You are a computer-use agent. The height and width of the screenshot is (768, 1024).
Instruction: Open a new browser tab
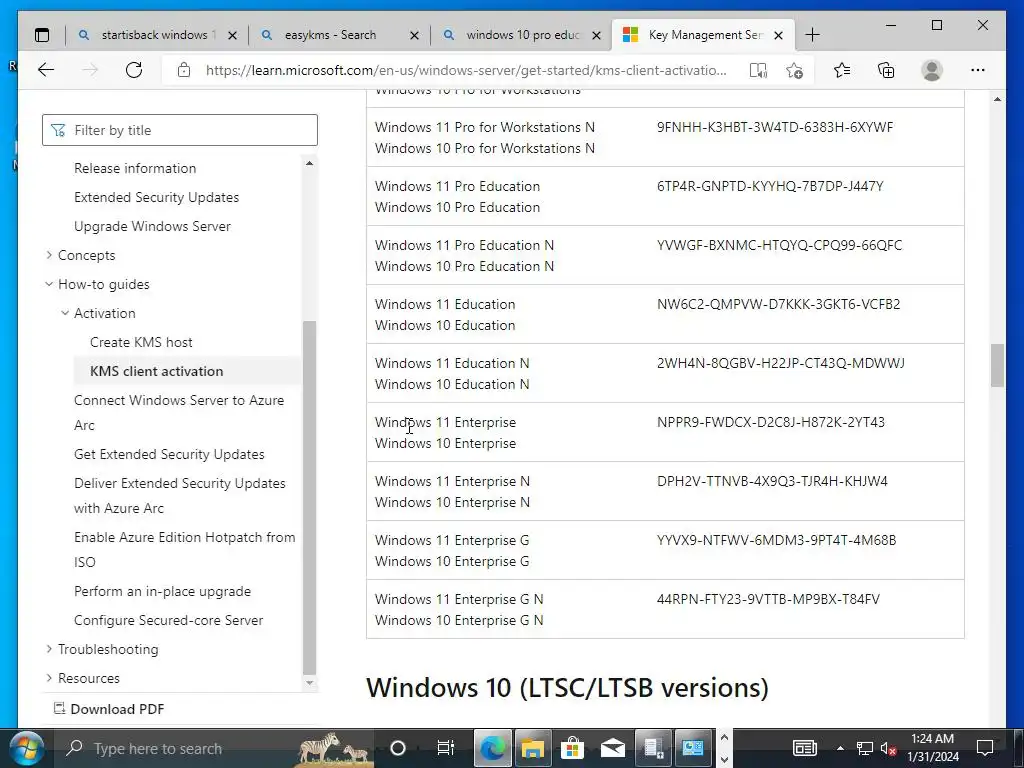812,35
